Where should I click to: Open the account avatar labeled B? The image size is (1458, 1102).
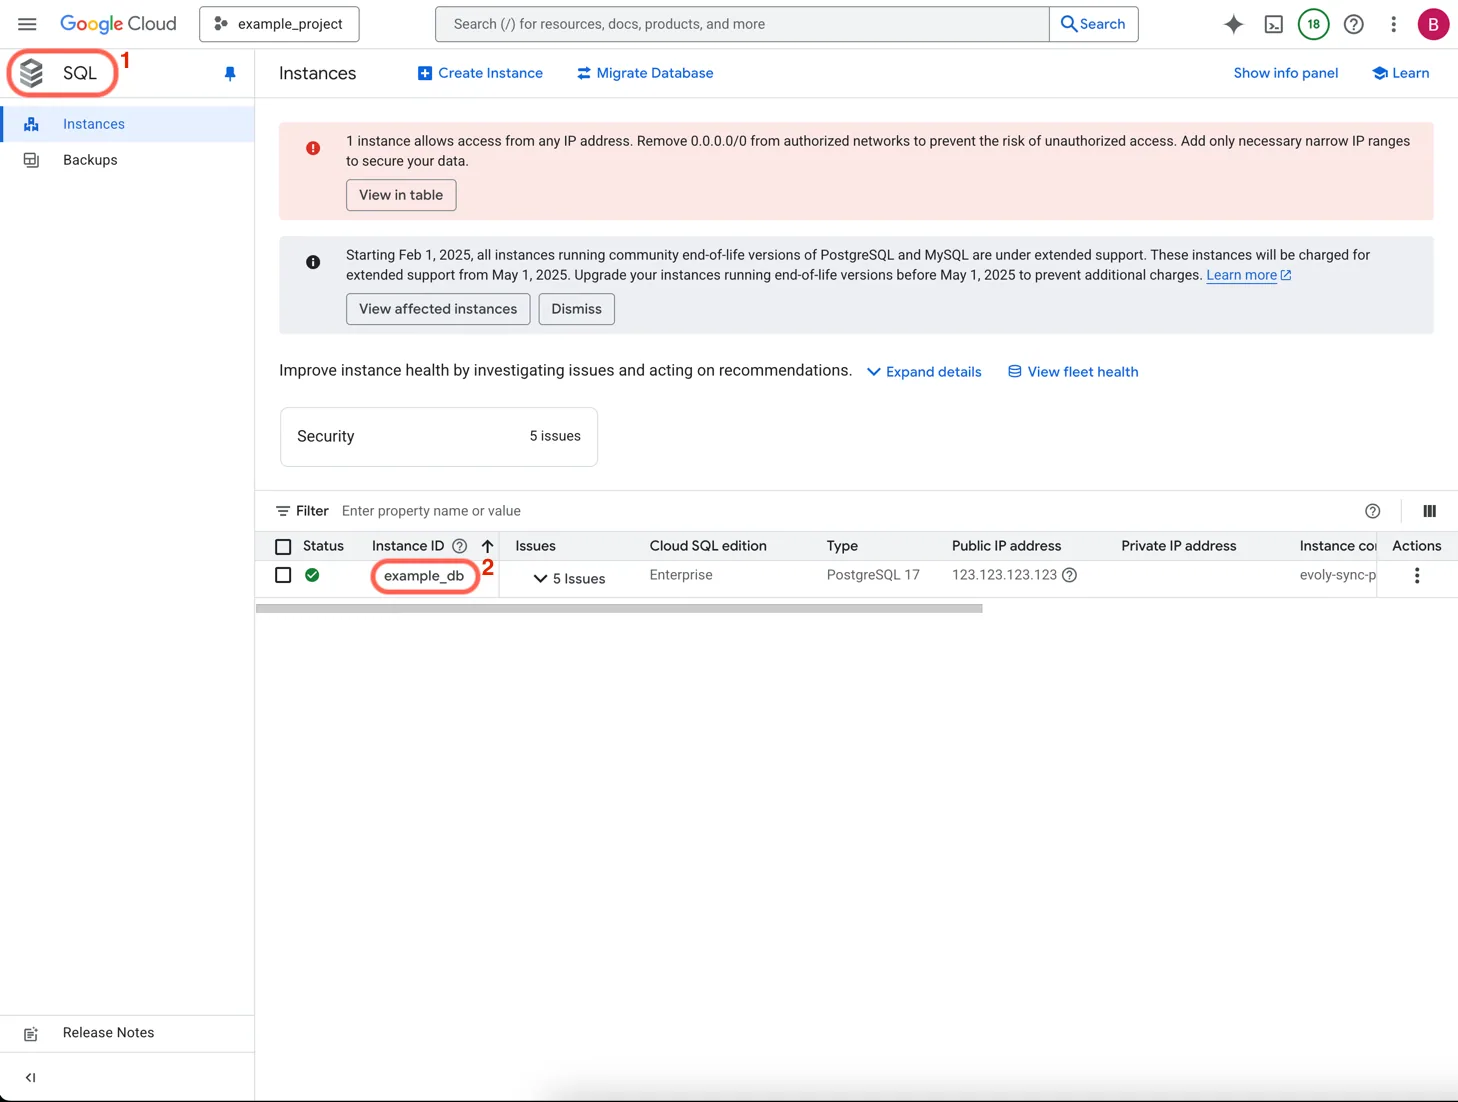pyautogui.click(x=1433, y=24)
